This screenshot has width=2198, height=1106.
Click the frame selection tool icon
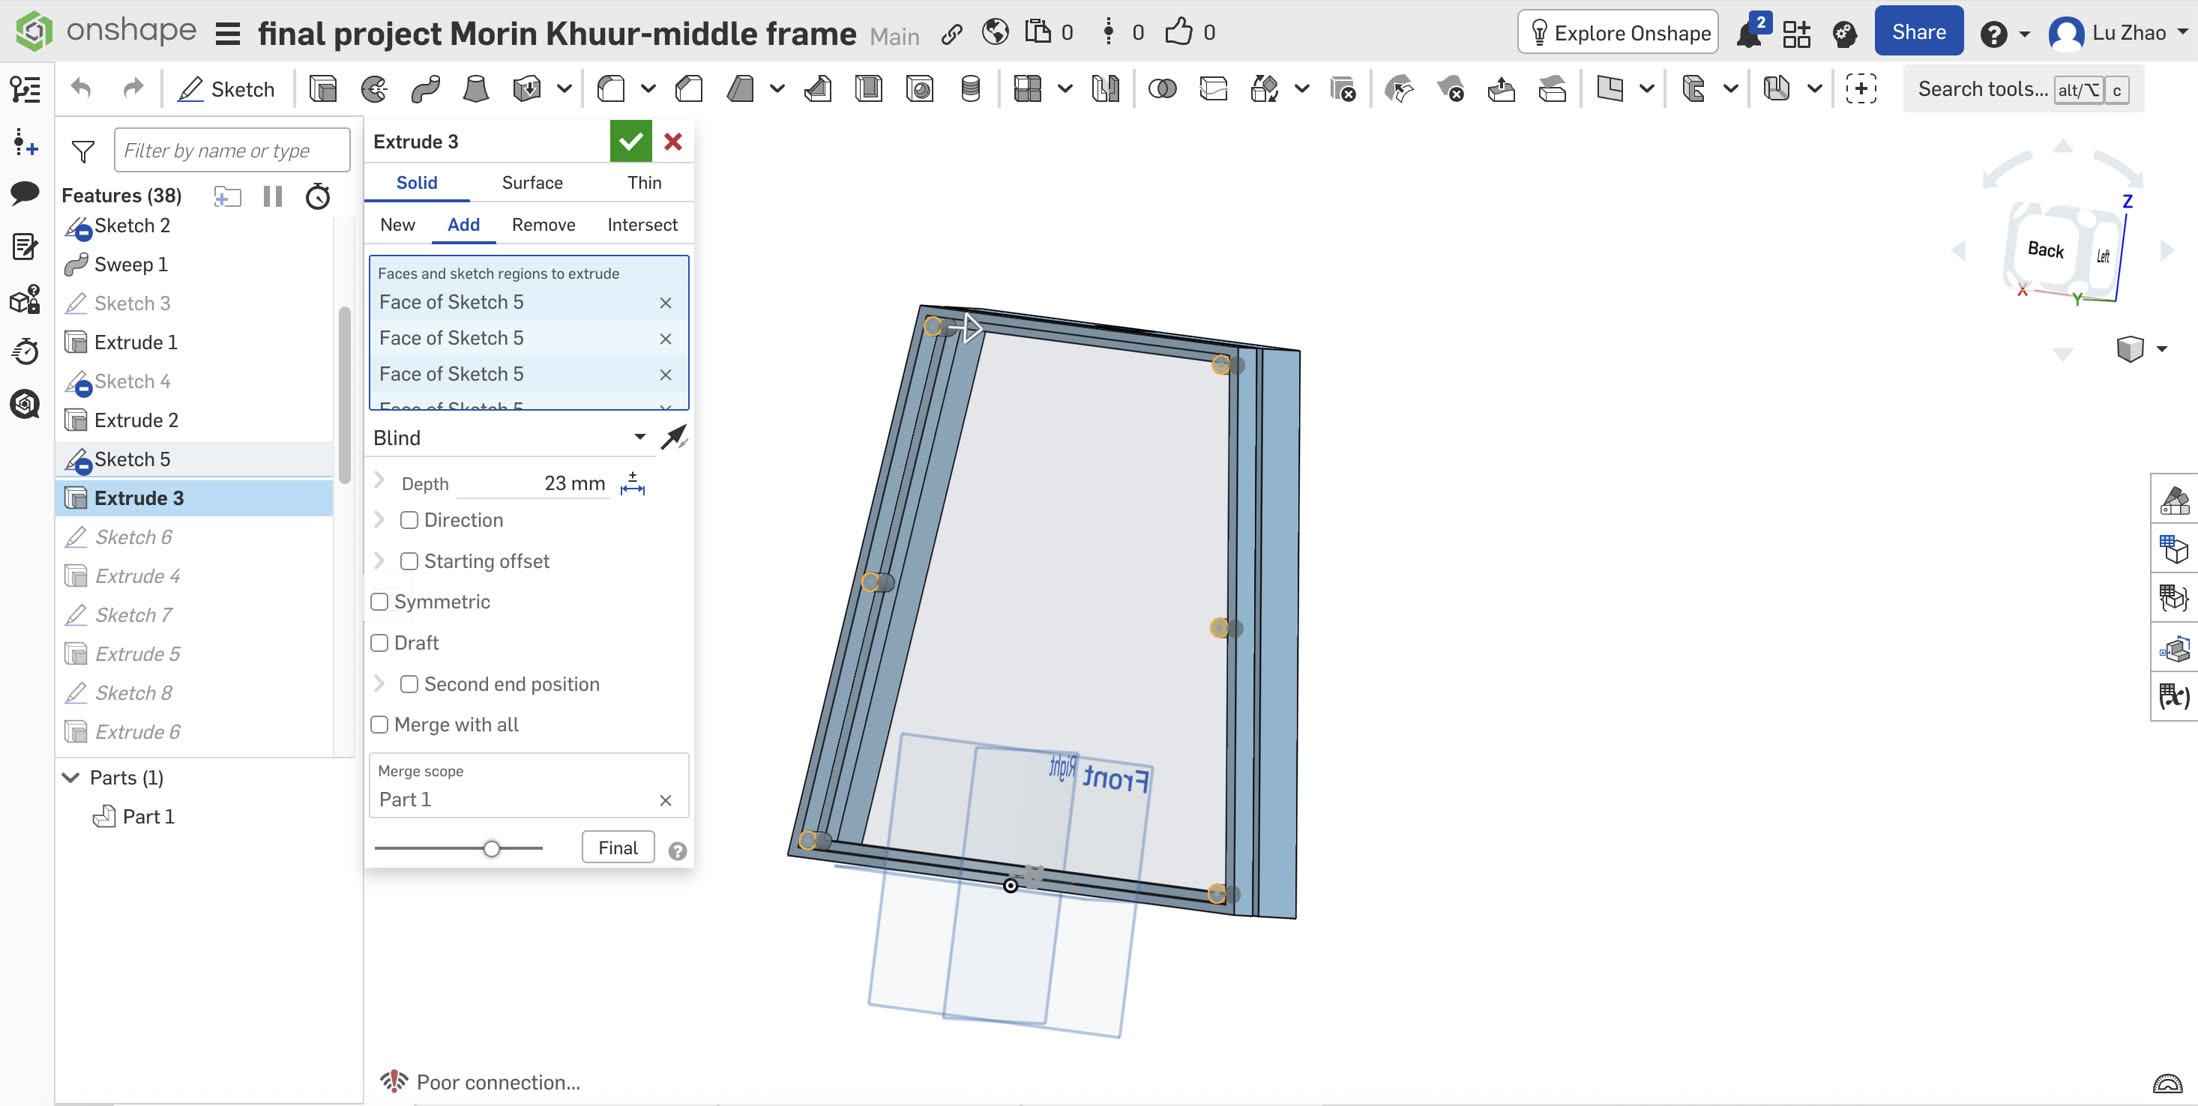coord(1861,89)
